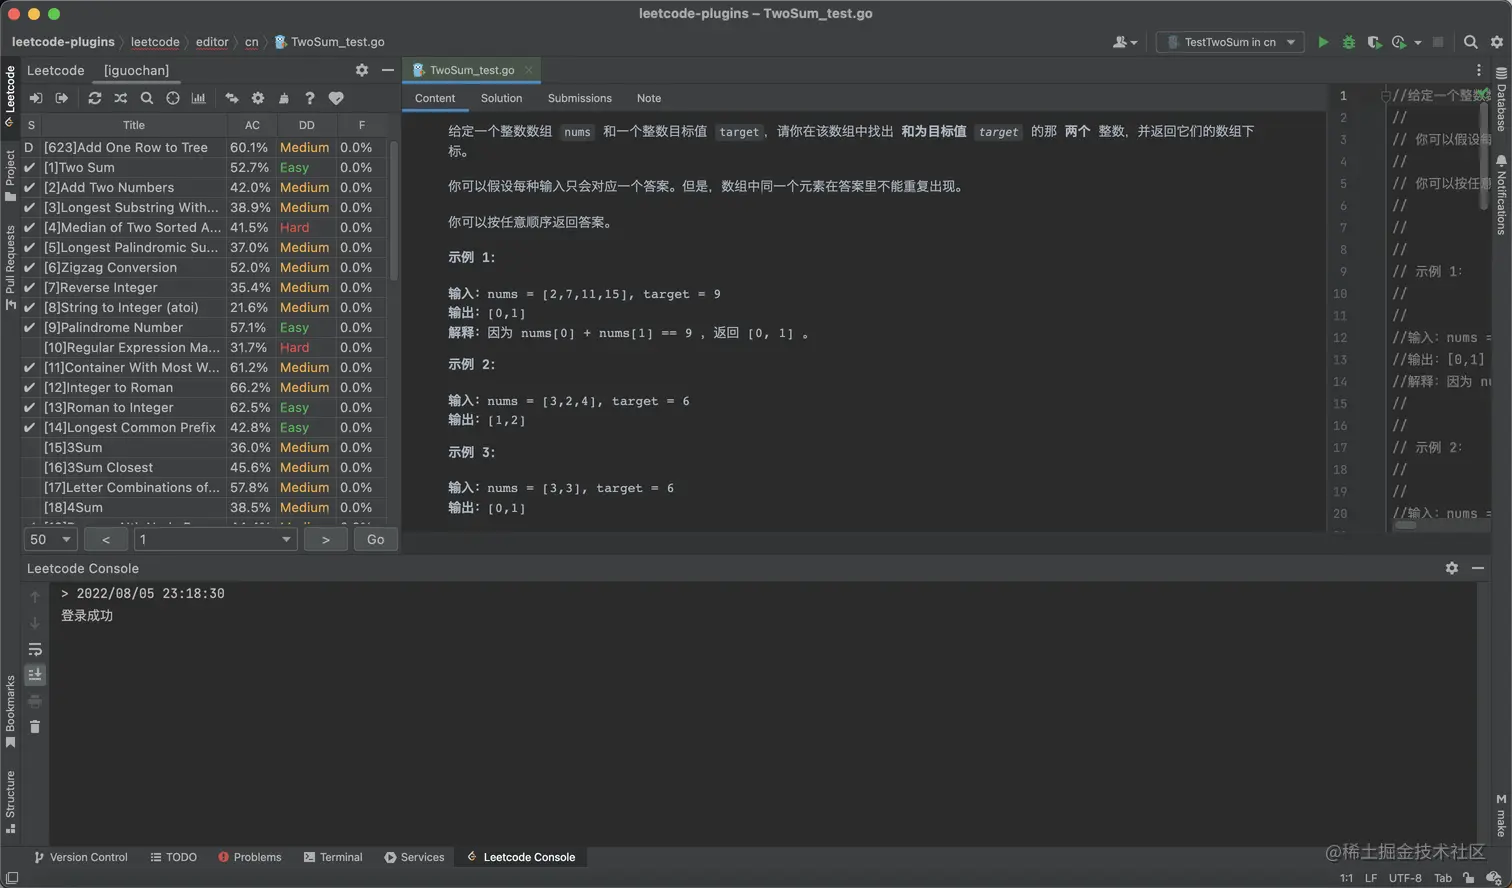Switch to the Content tab
The width and height of the screenshot is (1512, 888).
[x=435, y=98]
